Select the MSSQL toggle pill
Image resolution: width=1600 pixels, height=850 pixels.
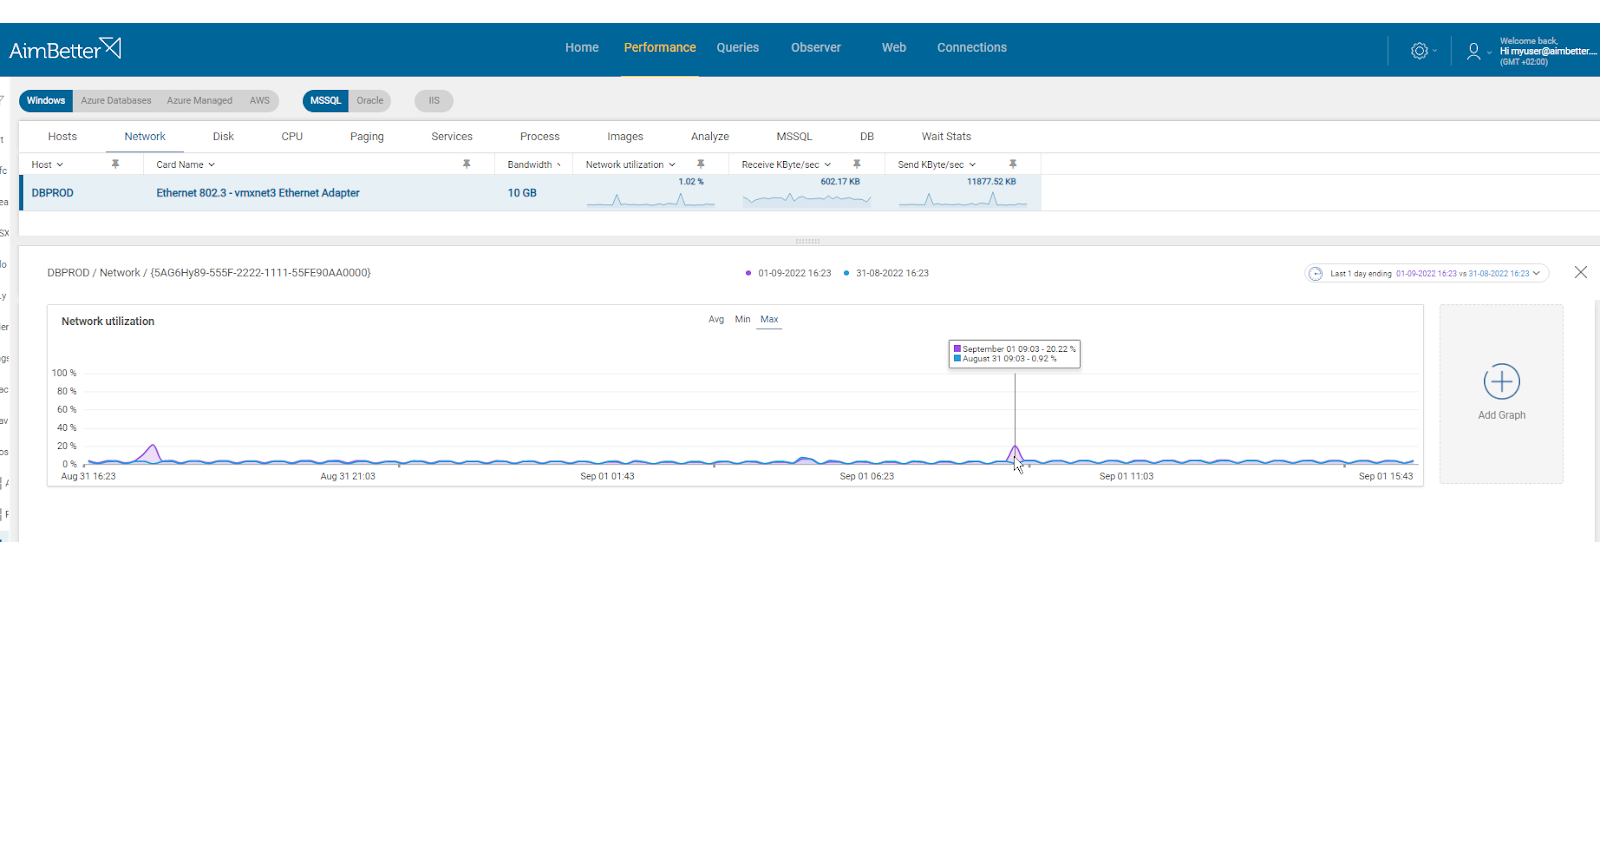pos(325,101)
